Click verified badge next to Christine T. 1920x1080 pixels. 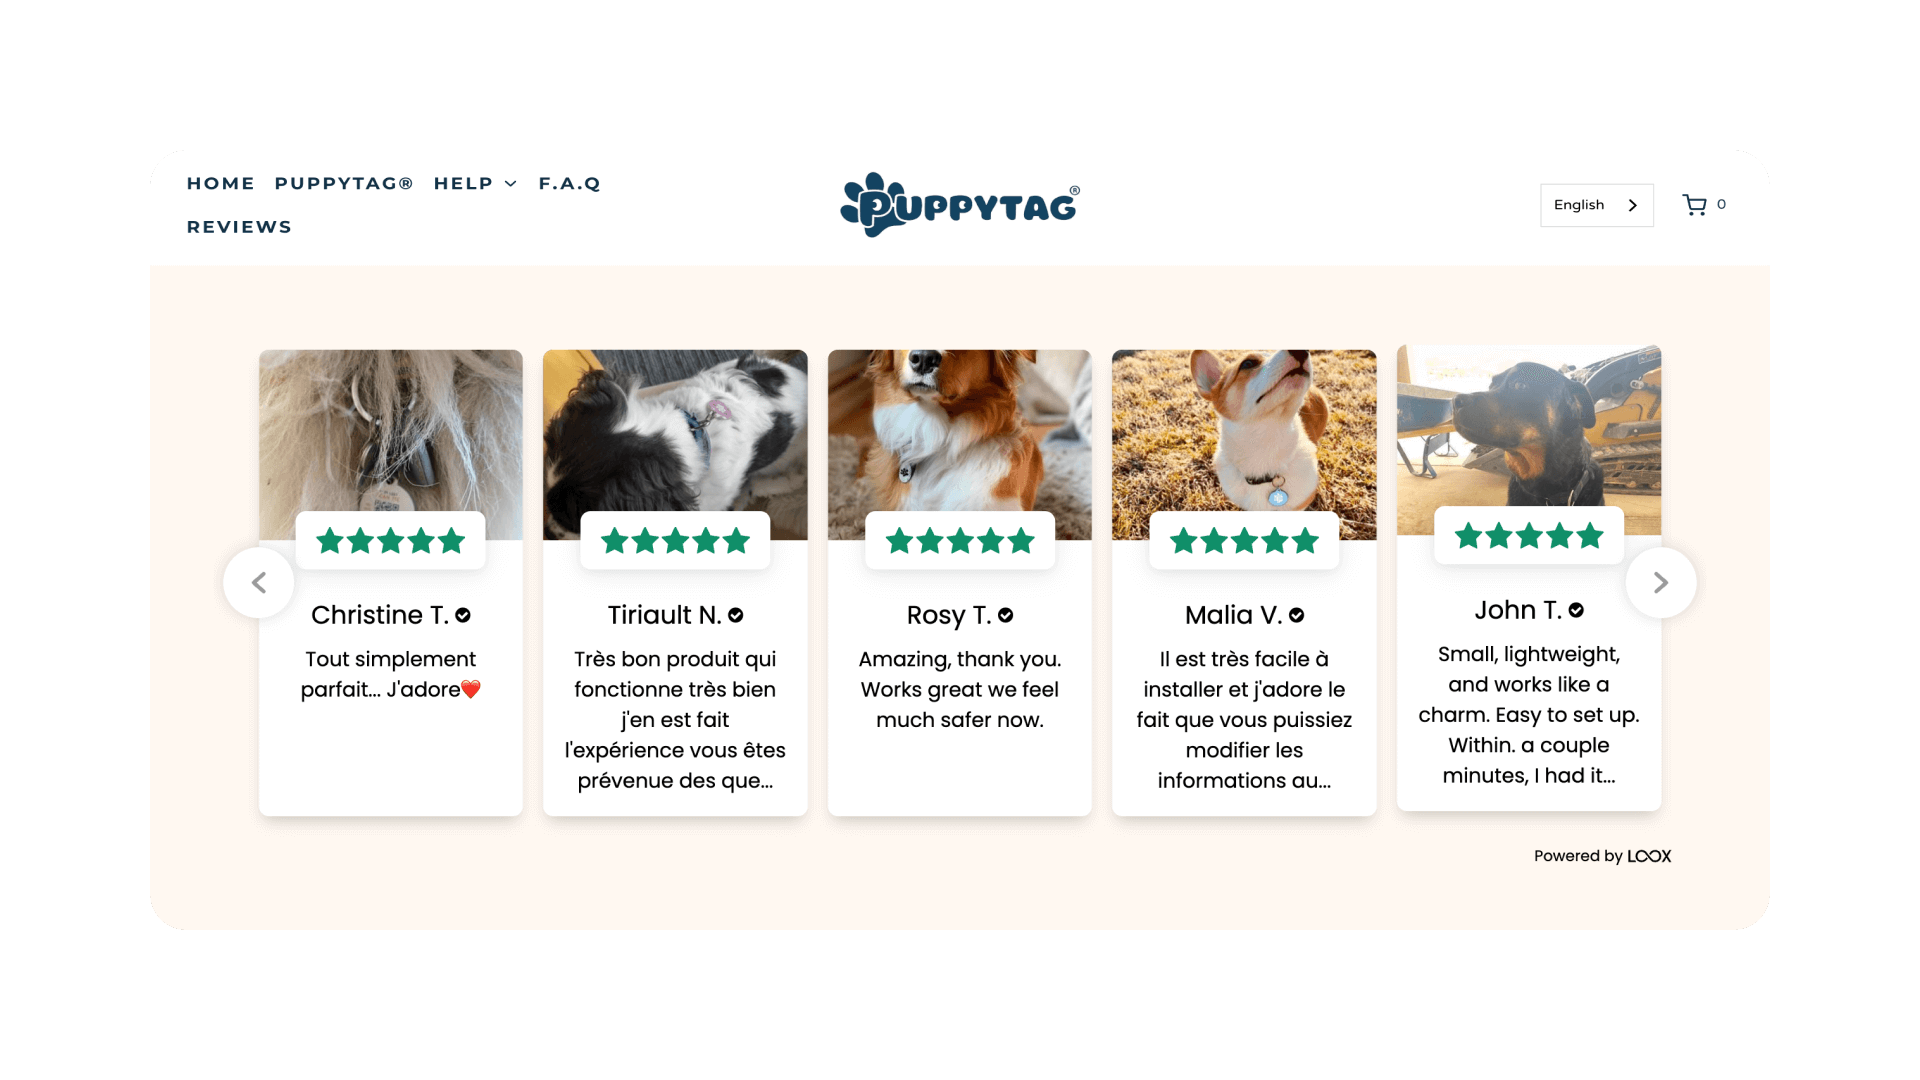click(x=463, y=615)
